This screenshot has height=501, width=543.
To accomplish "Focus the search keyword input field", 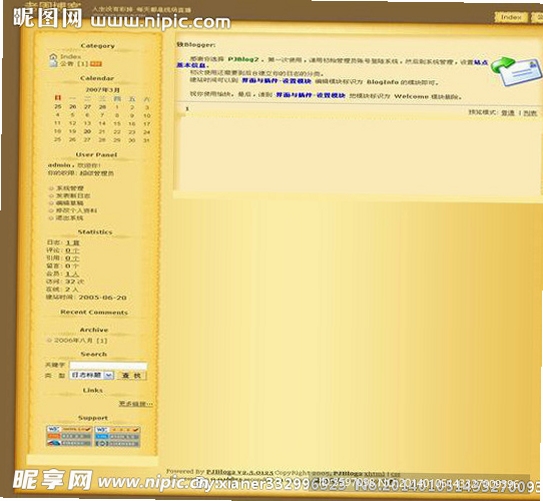I will click(x=108, y=365).
